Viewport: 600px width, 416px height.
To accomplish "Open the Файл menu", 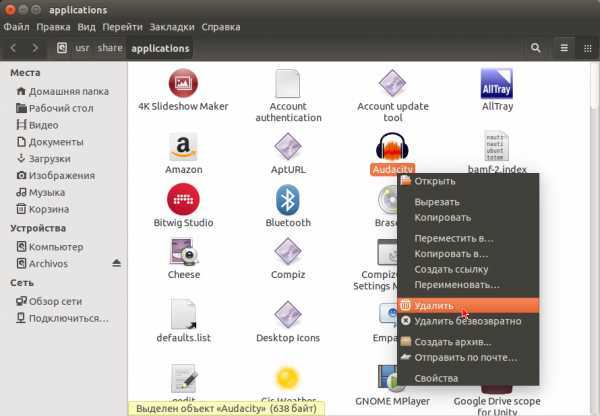I will tap(16, 27).
